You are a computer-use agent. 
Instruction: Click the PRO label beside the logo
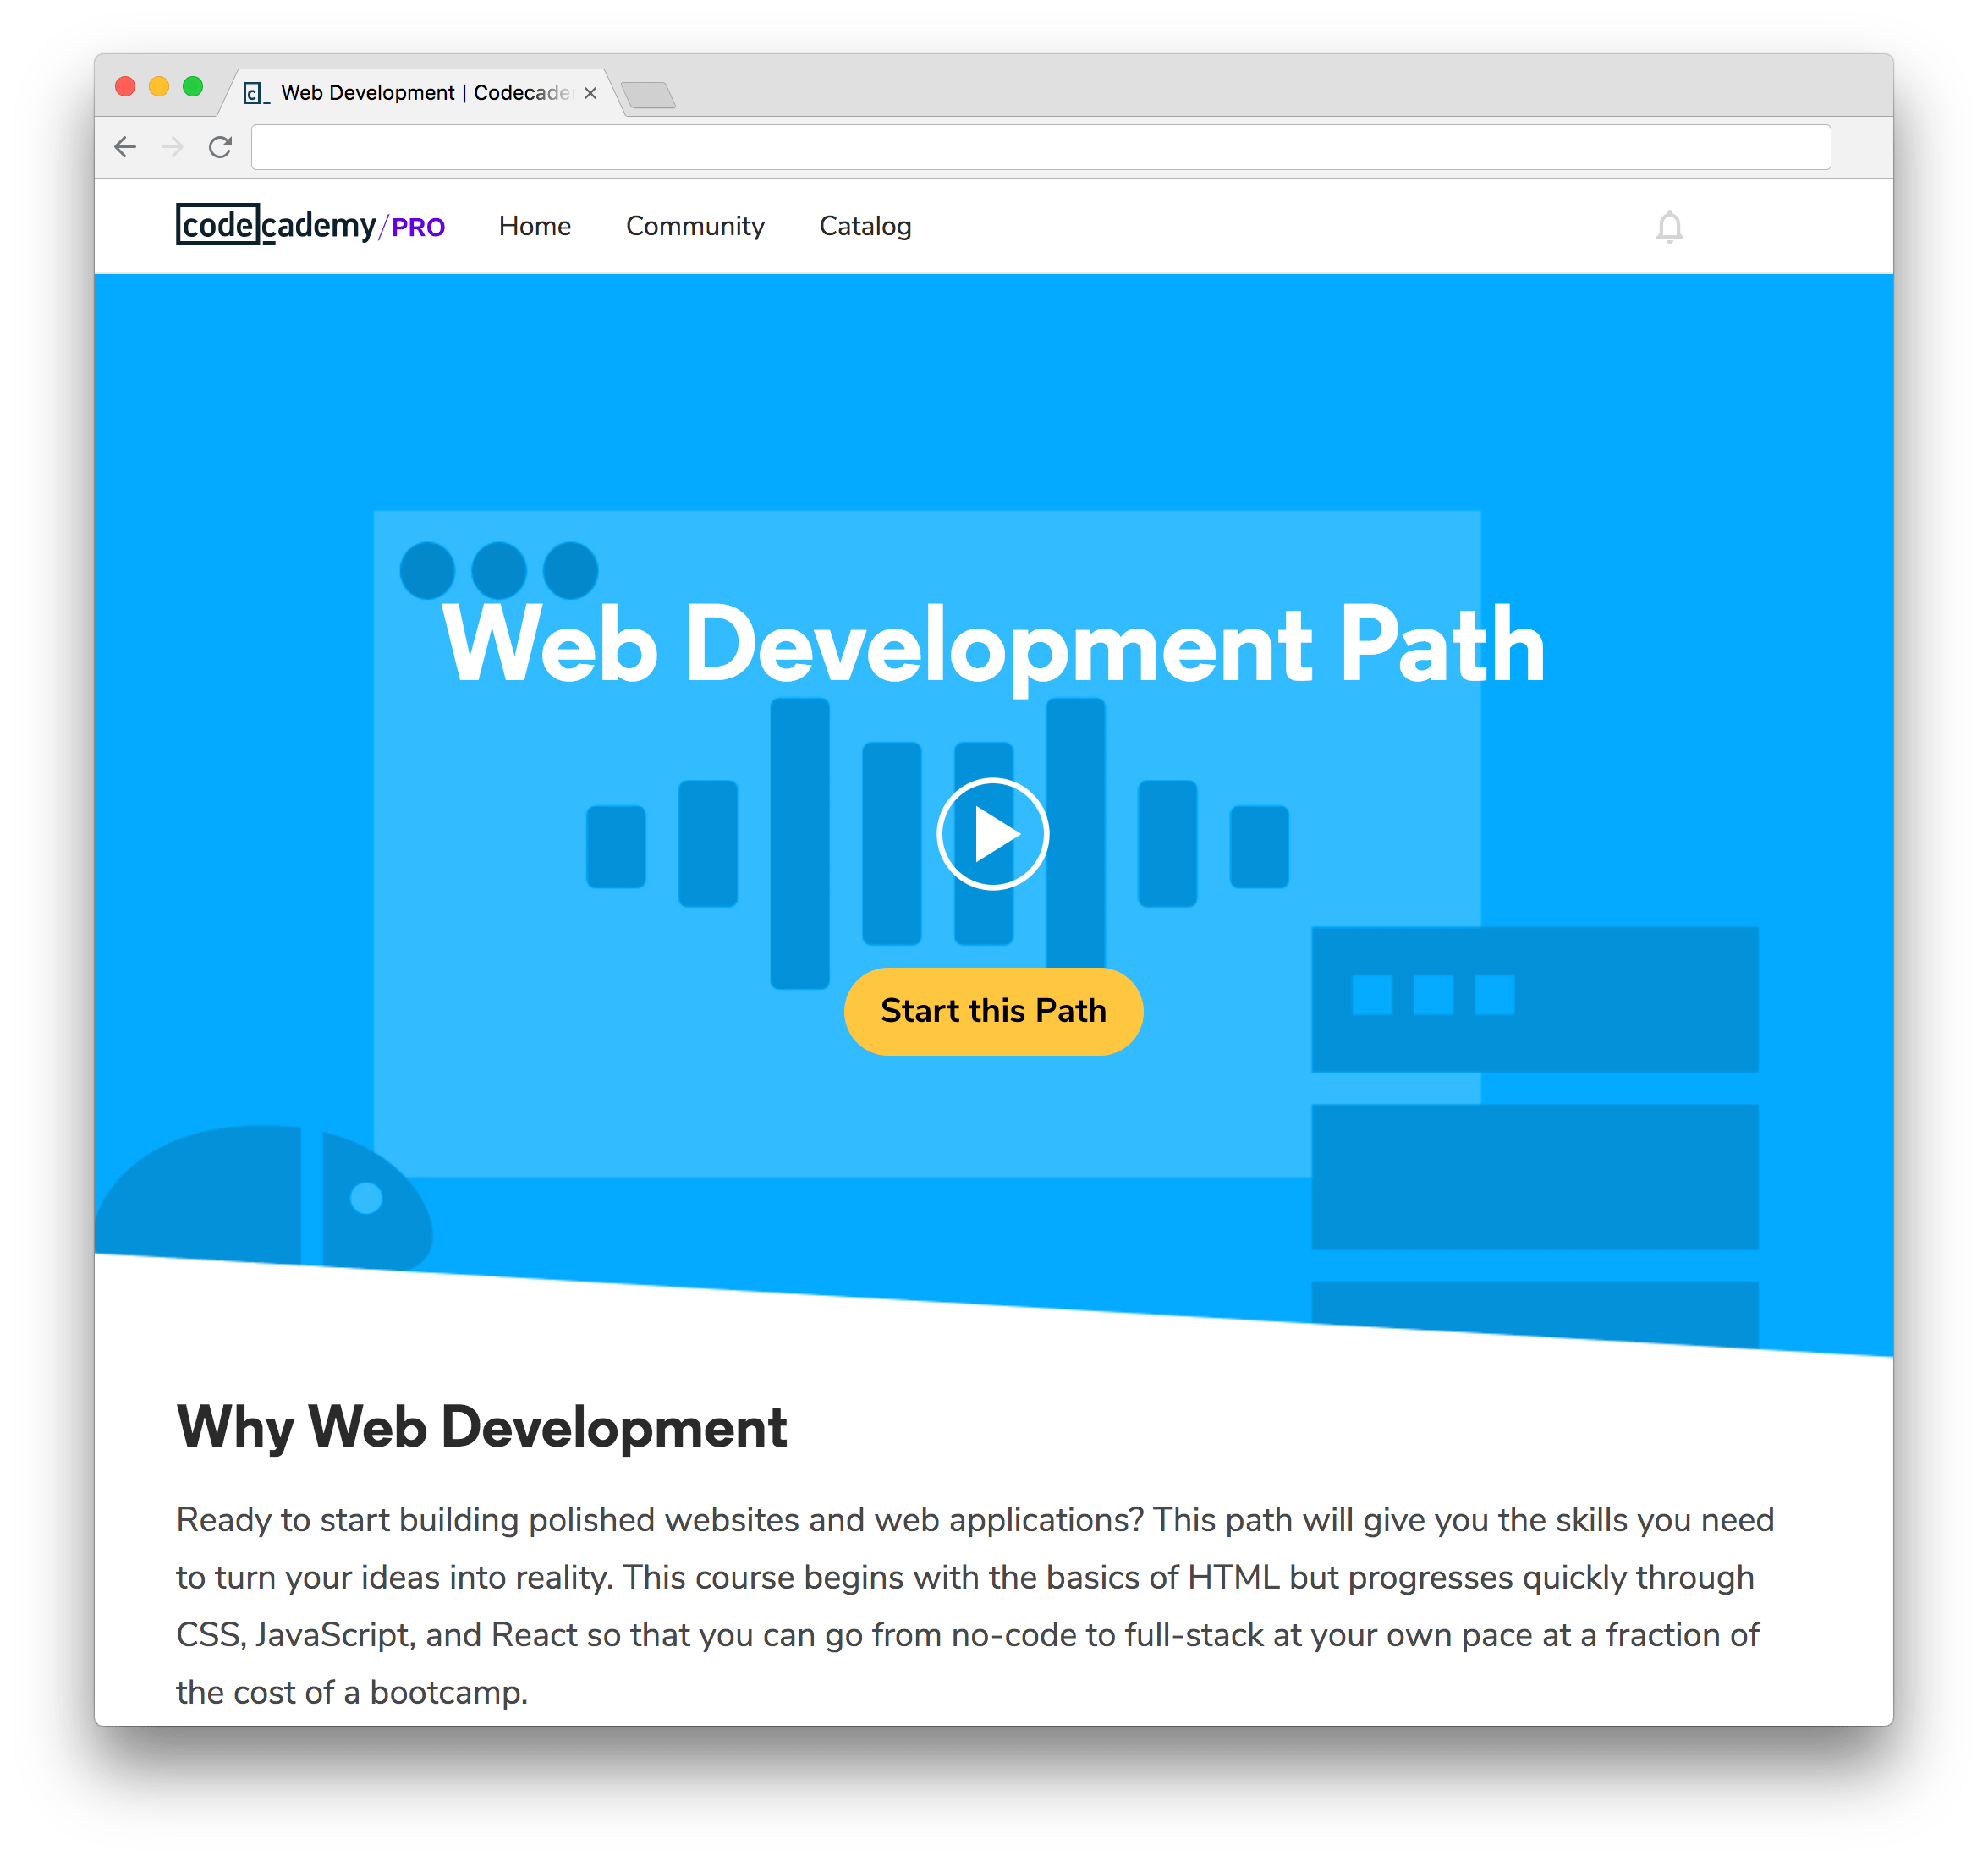point(419,227)
